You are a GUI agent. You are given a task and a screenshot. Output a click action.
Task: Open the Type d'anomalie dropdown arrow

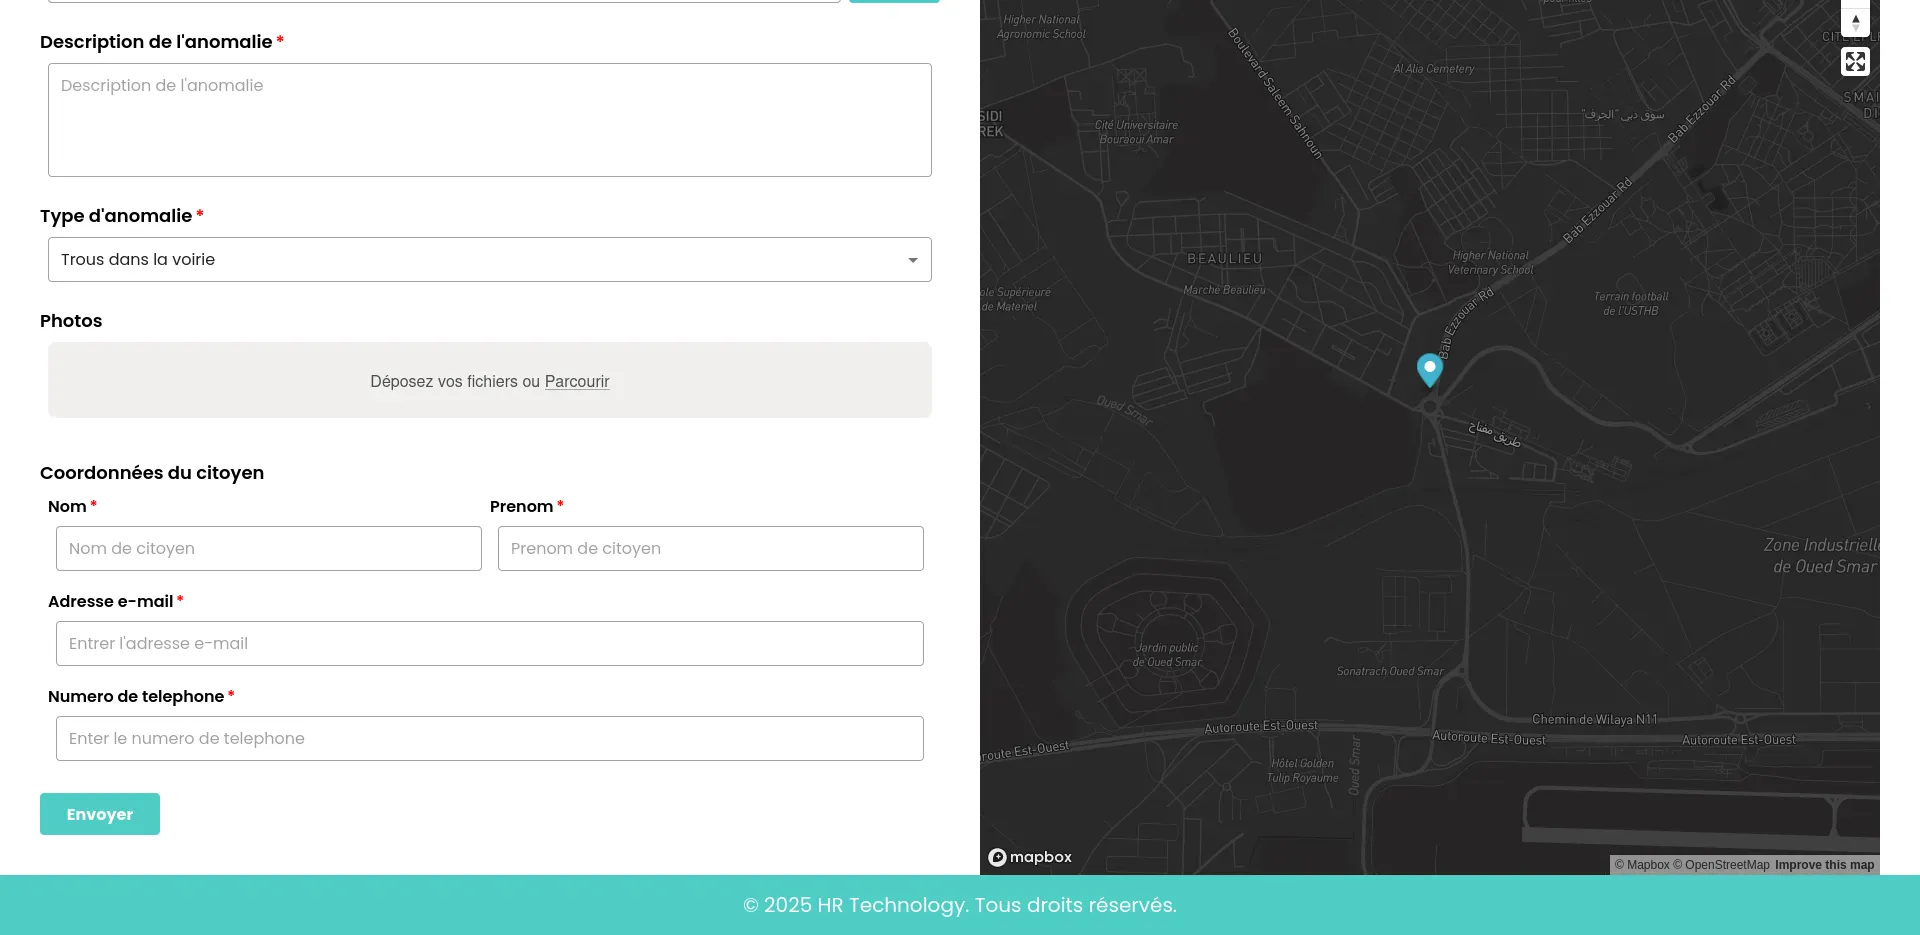[x=912, y=260]
